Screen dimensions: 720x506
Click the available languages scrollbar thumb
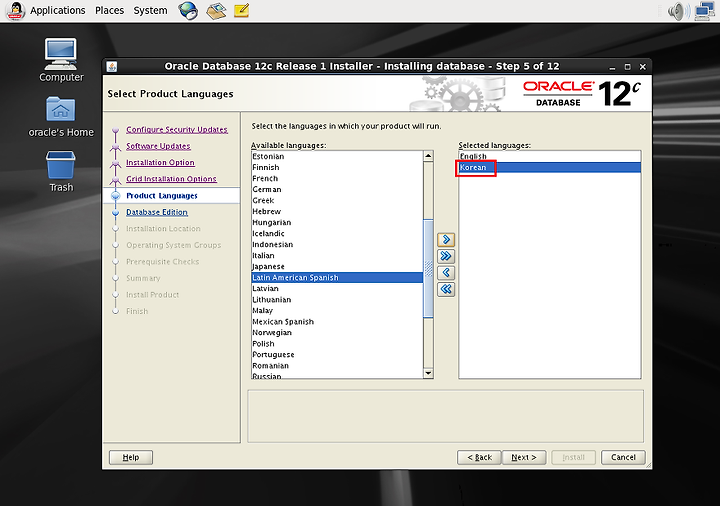point(428,268)
